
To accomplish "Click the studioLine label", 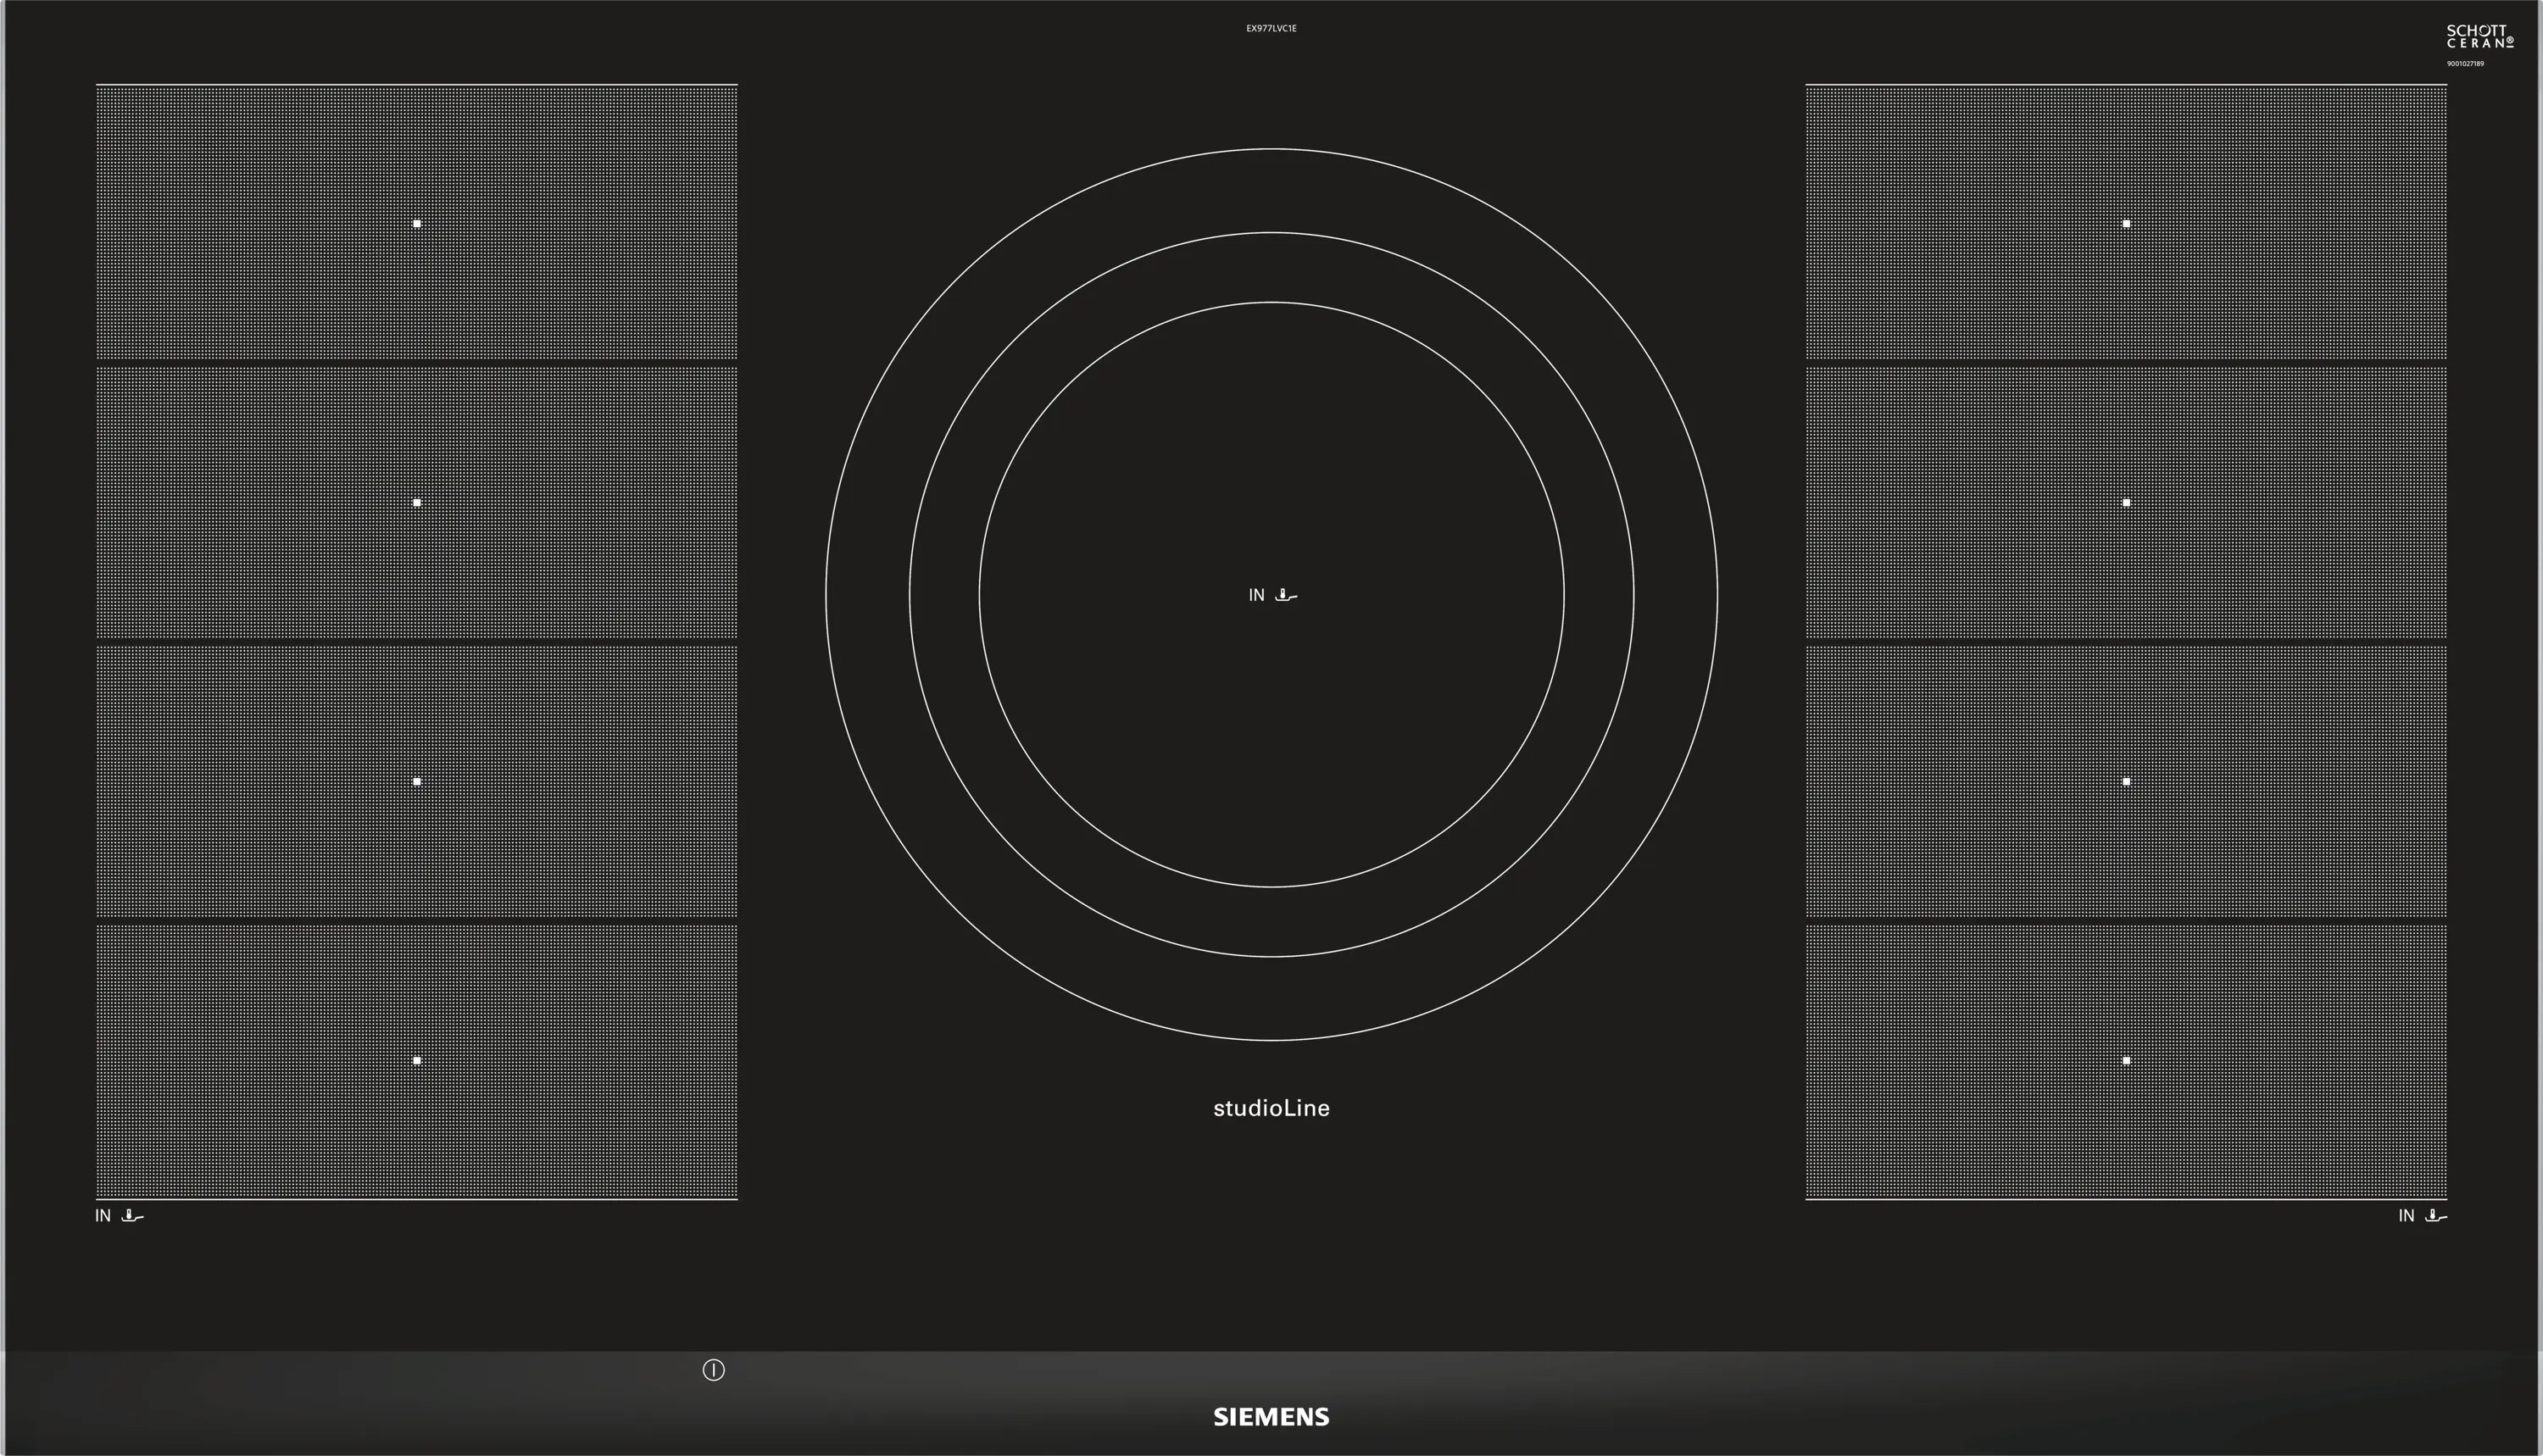I will point(1271,1108).
